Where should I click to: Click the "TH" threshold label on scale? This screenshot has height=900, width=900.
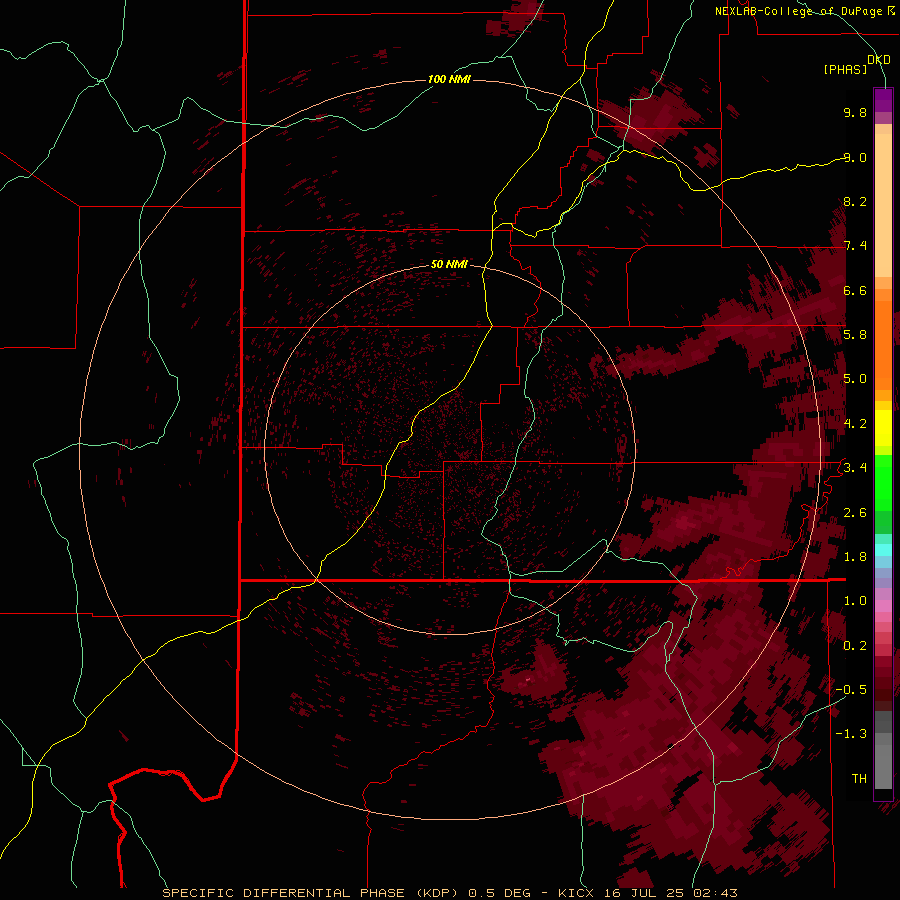coord(859,779)
